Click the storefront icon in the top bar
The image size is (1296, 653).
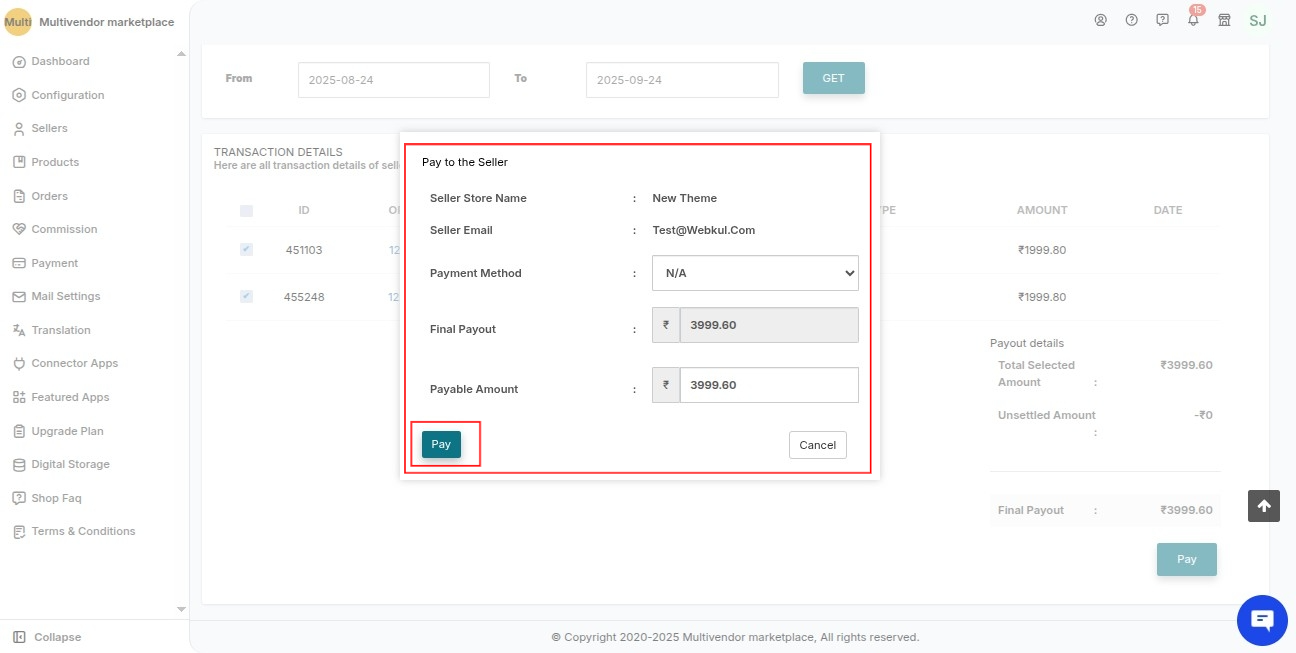tap(1224, 19)
